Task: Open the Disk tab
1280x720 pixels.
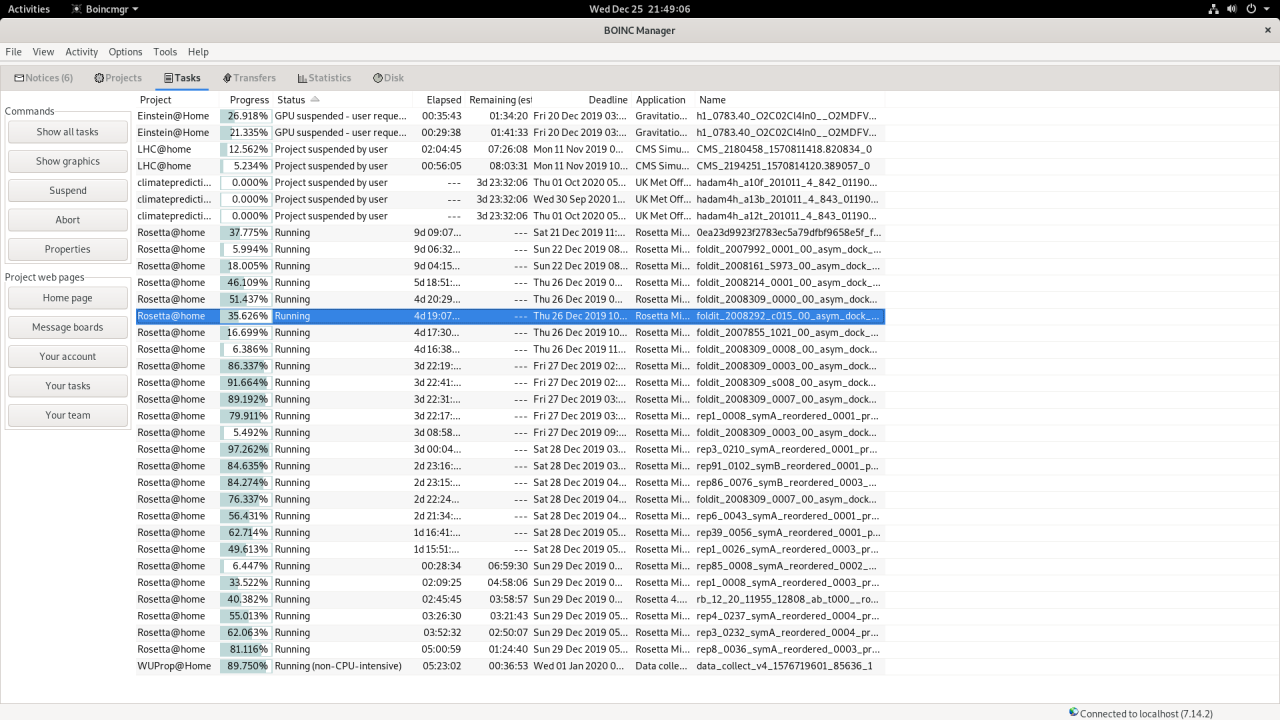Action: pos(388,78)
